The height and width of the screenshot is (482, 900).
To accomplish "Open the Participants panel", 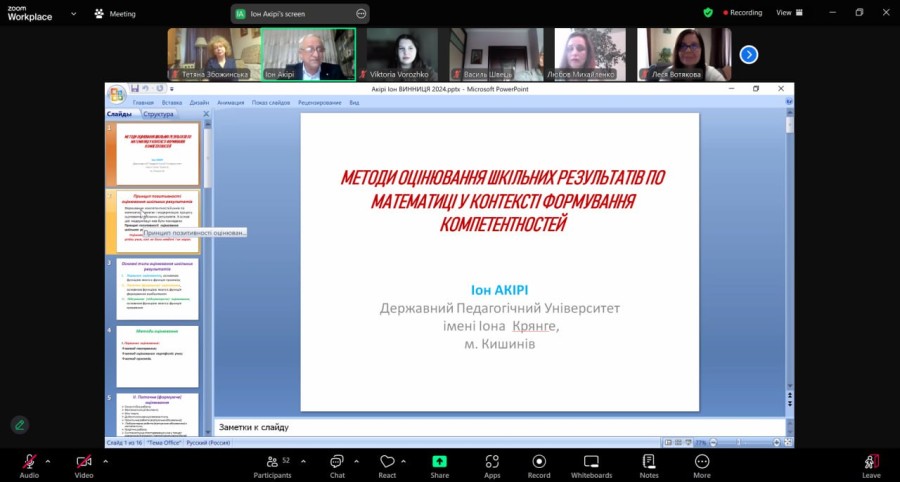I will click(x=273, y=466).
